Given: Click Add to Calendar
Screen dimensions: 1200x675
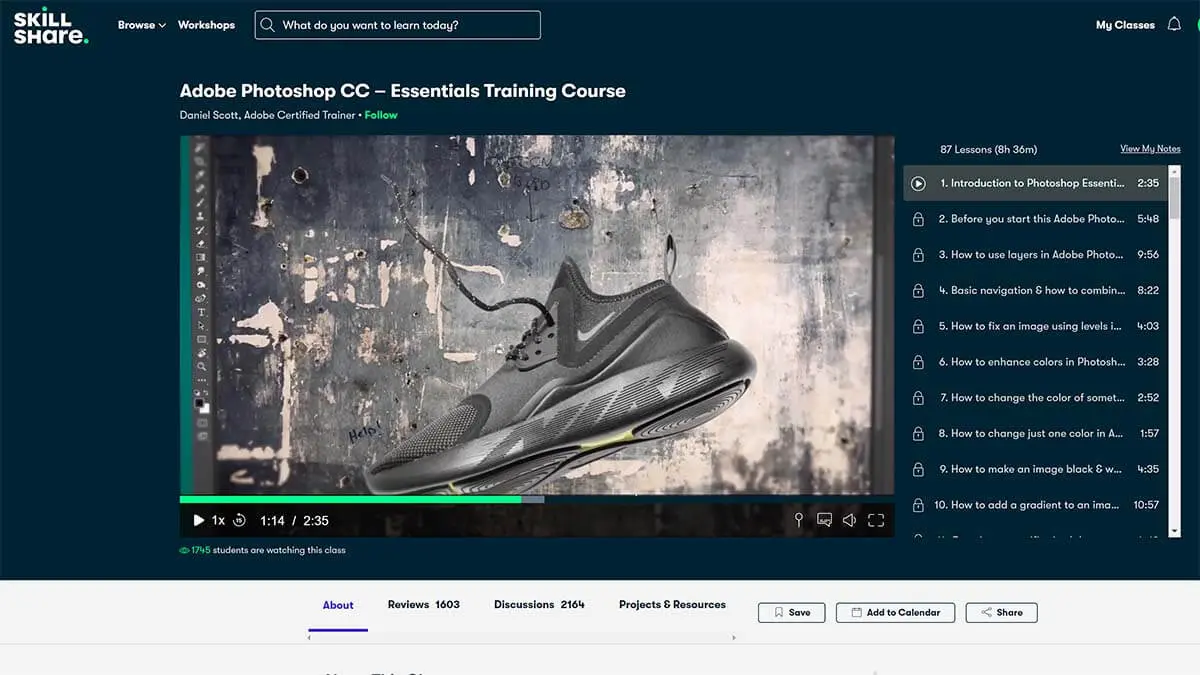Looking at the screenshot, I should pos(895,613).
